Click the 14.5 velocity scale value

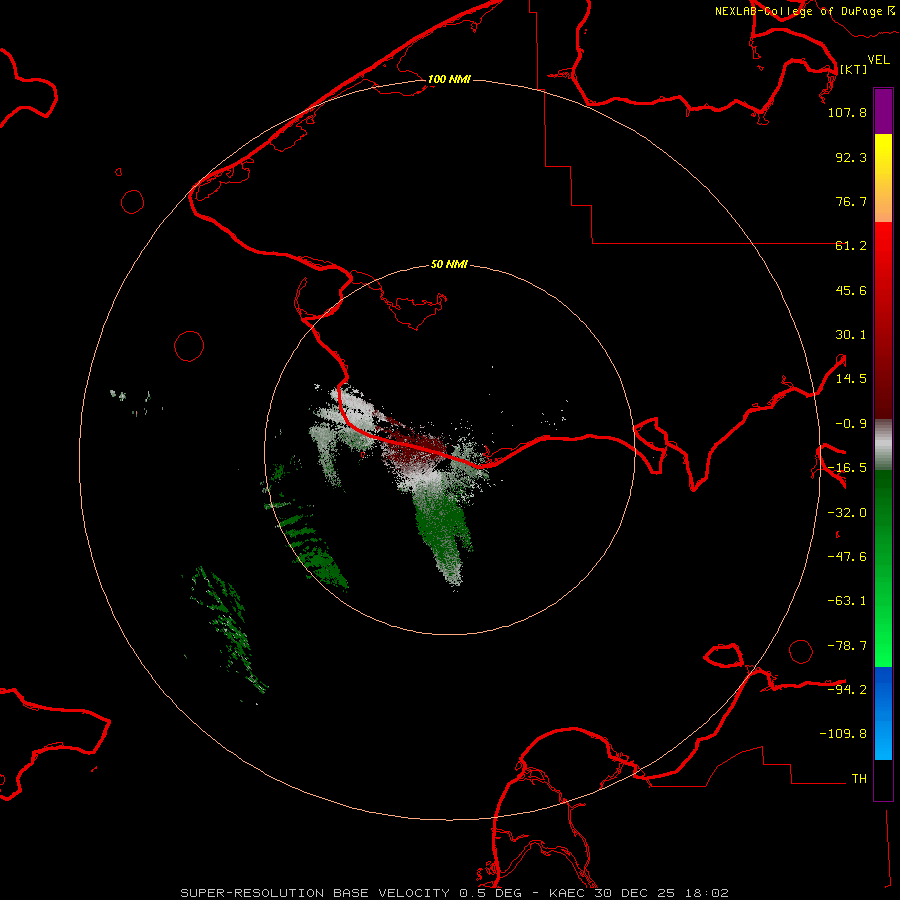851,379
